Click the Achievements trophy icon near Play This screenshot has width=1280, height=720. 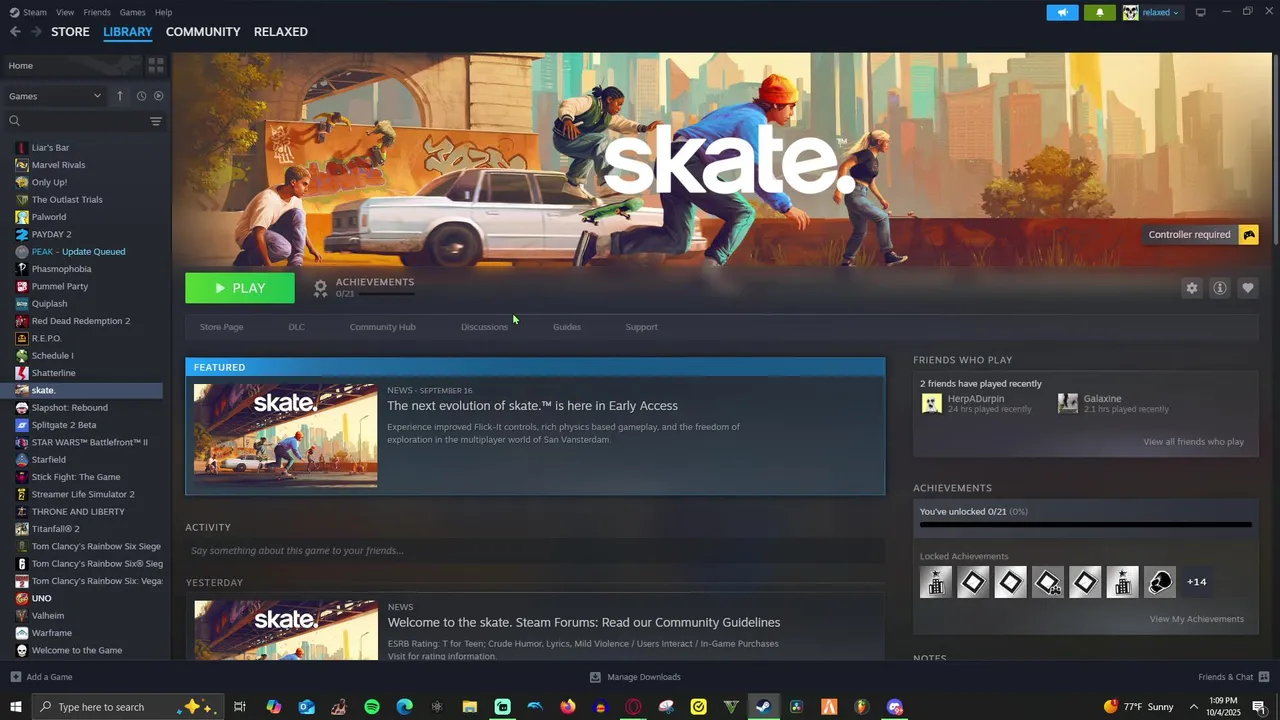[x=320, y=288]
